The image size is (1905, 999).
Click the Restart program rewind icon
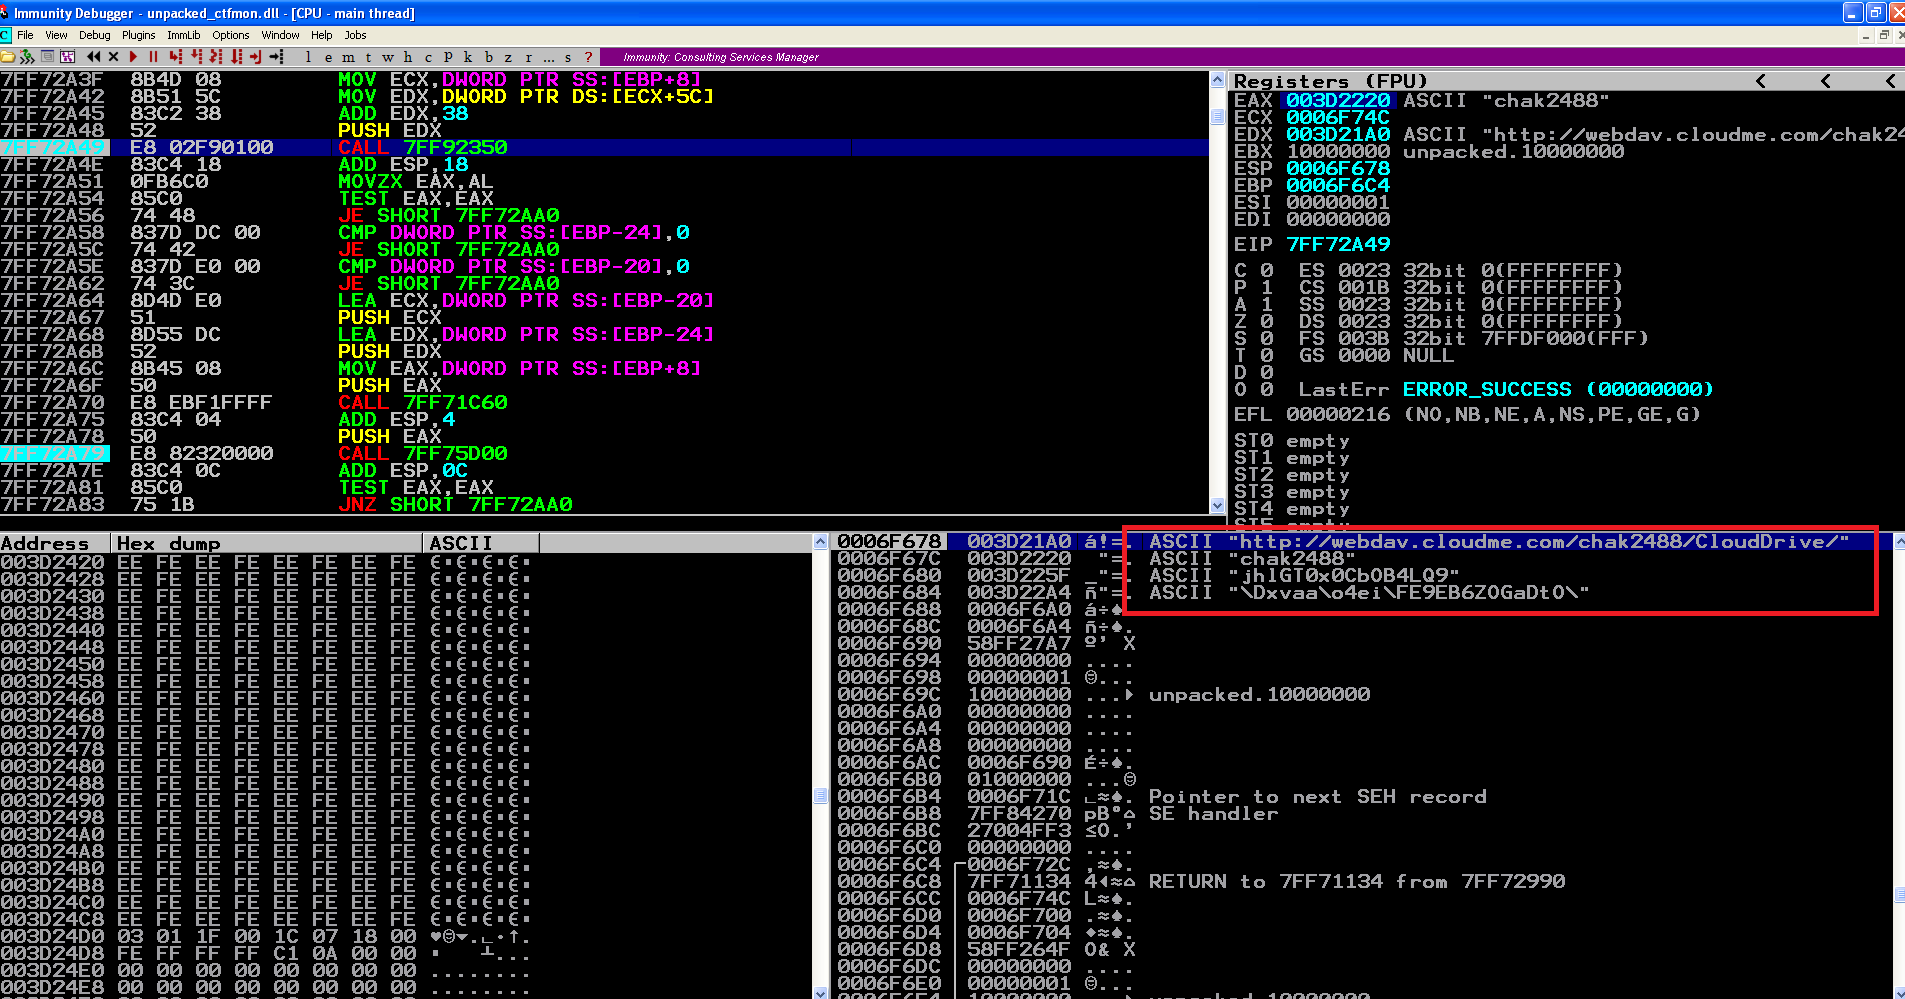94,57
